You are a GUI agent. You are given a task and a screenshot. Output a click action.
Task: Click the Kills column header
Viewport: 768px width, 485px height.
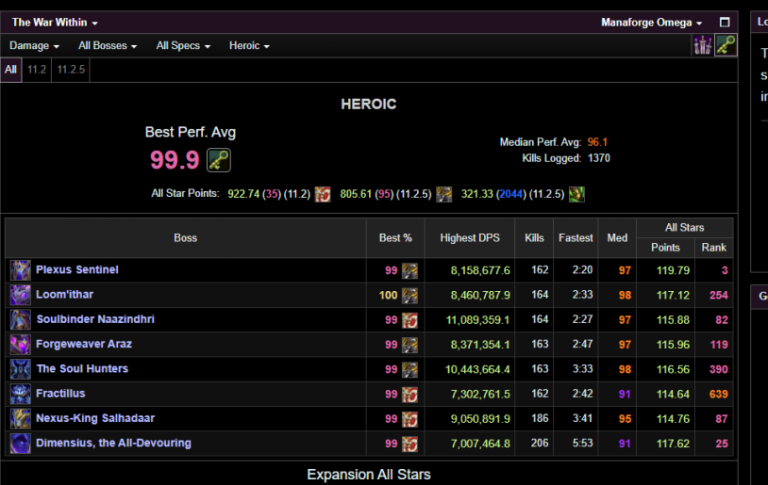[x=534, y=238]
